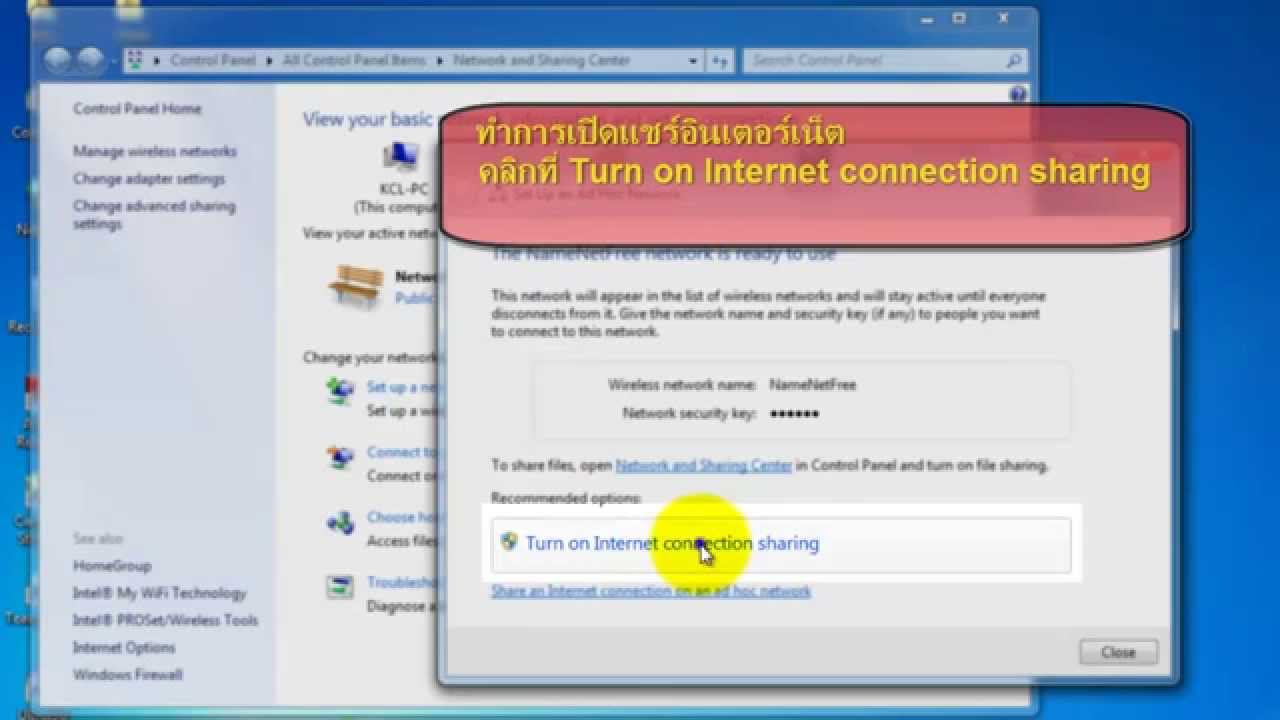Image resolution: width=1280 pixels, height=720 pixels.
Task: Expand the dropdown arrow beside the navigation buttons
Action: [x=112, y=61]
